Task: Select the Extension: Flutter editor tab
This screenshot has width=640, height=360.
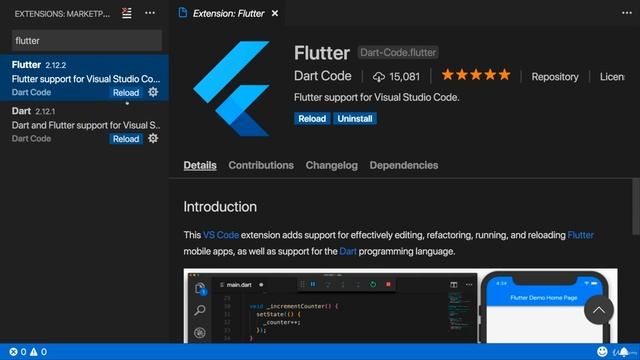Action: tap(228, 13)
